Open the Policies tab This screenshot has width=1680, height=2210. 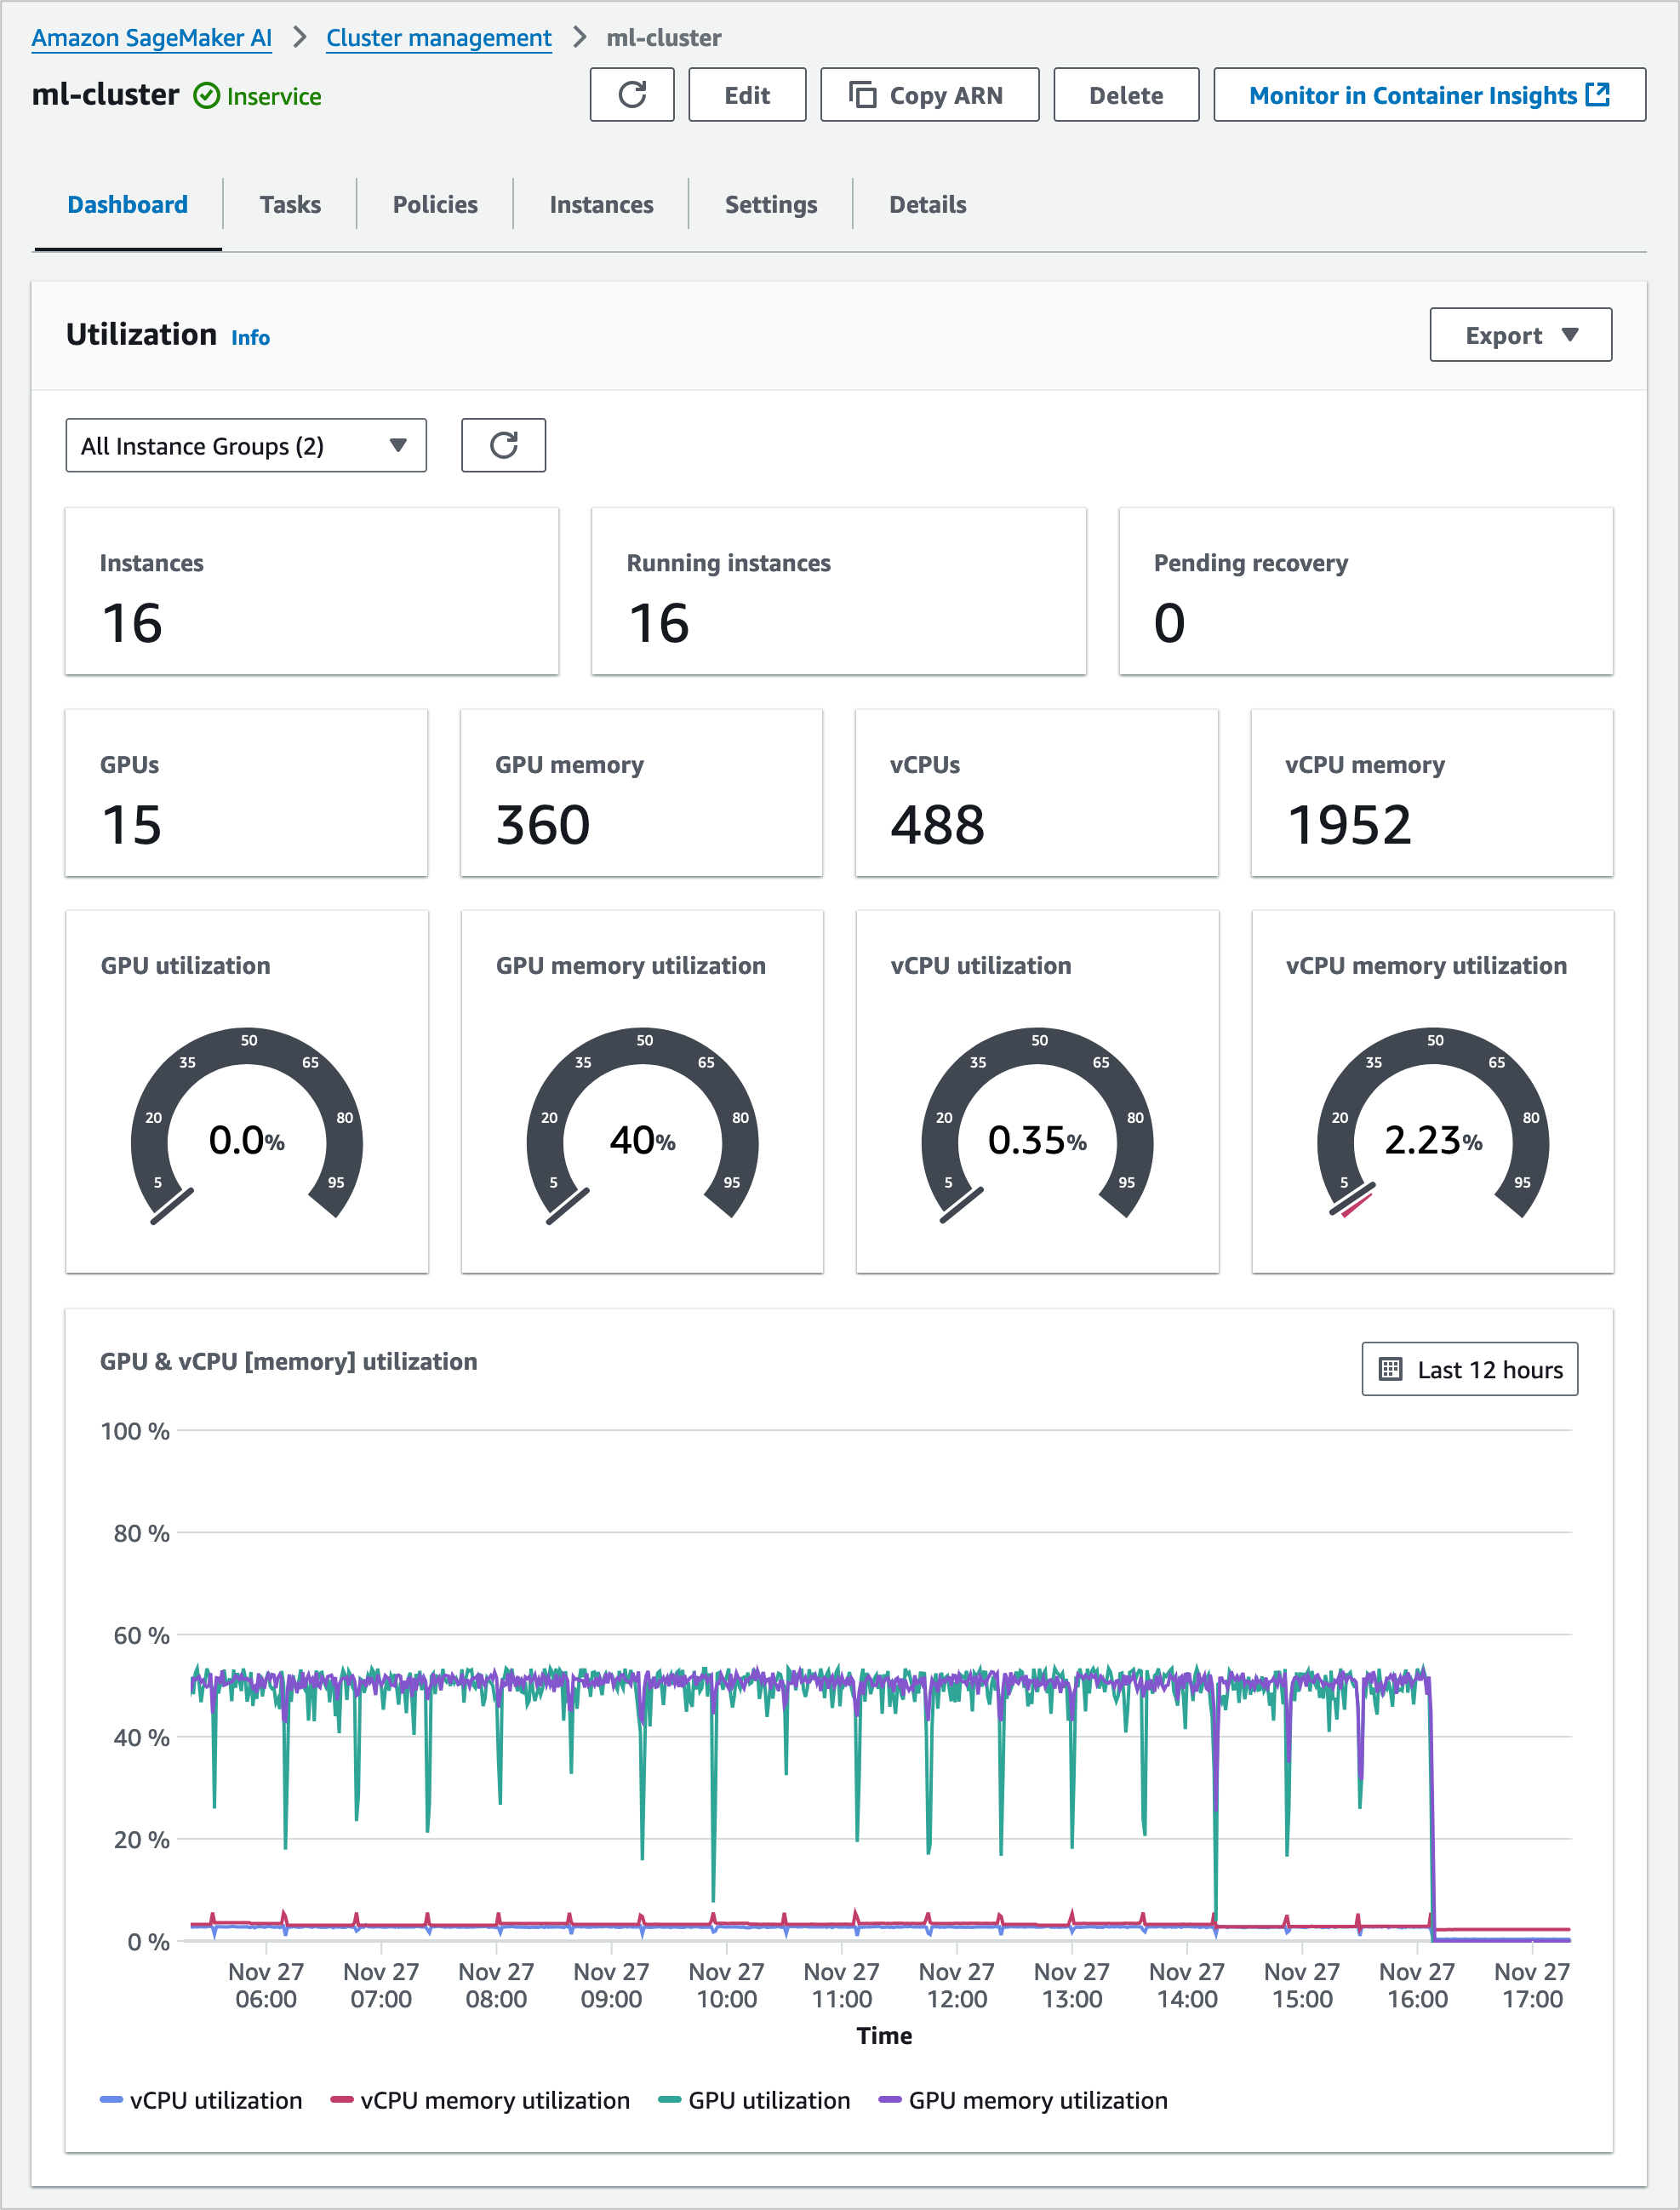tap(434, 205)
